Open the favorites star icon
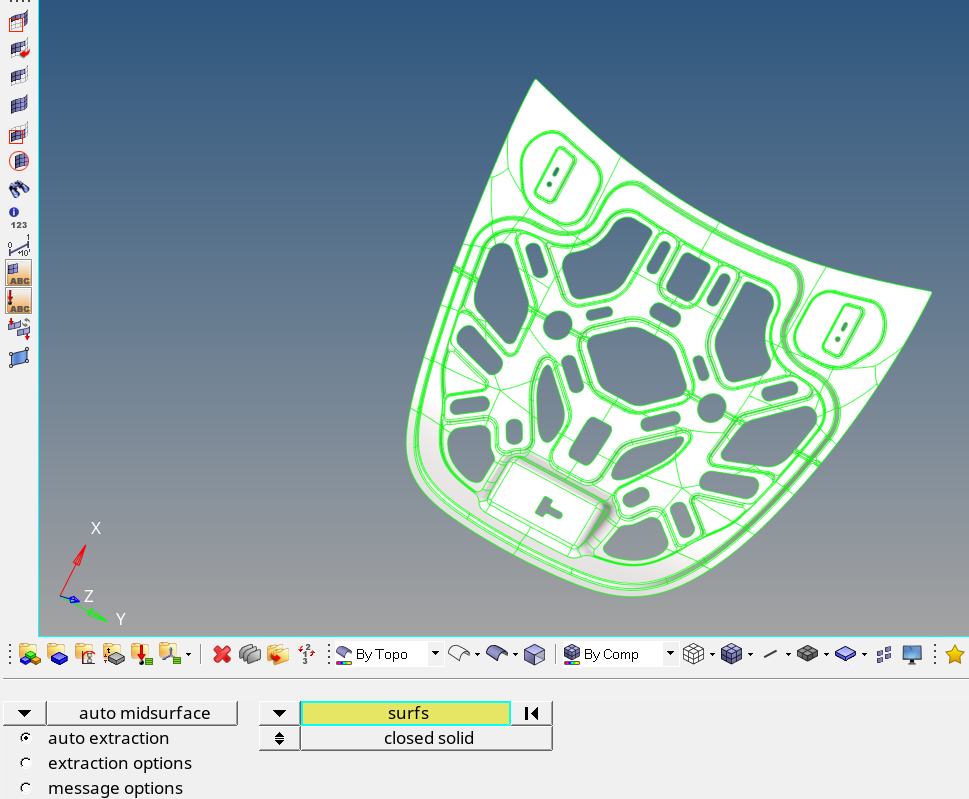The image size is (969, 799). pyautogui.click(x=955, y=654)
